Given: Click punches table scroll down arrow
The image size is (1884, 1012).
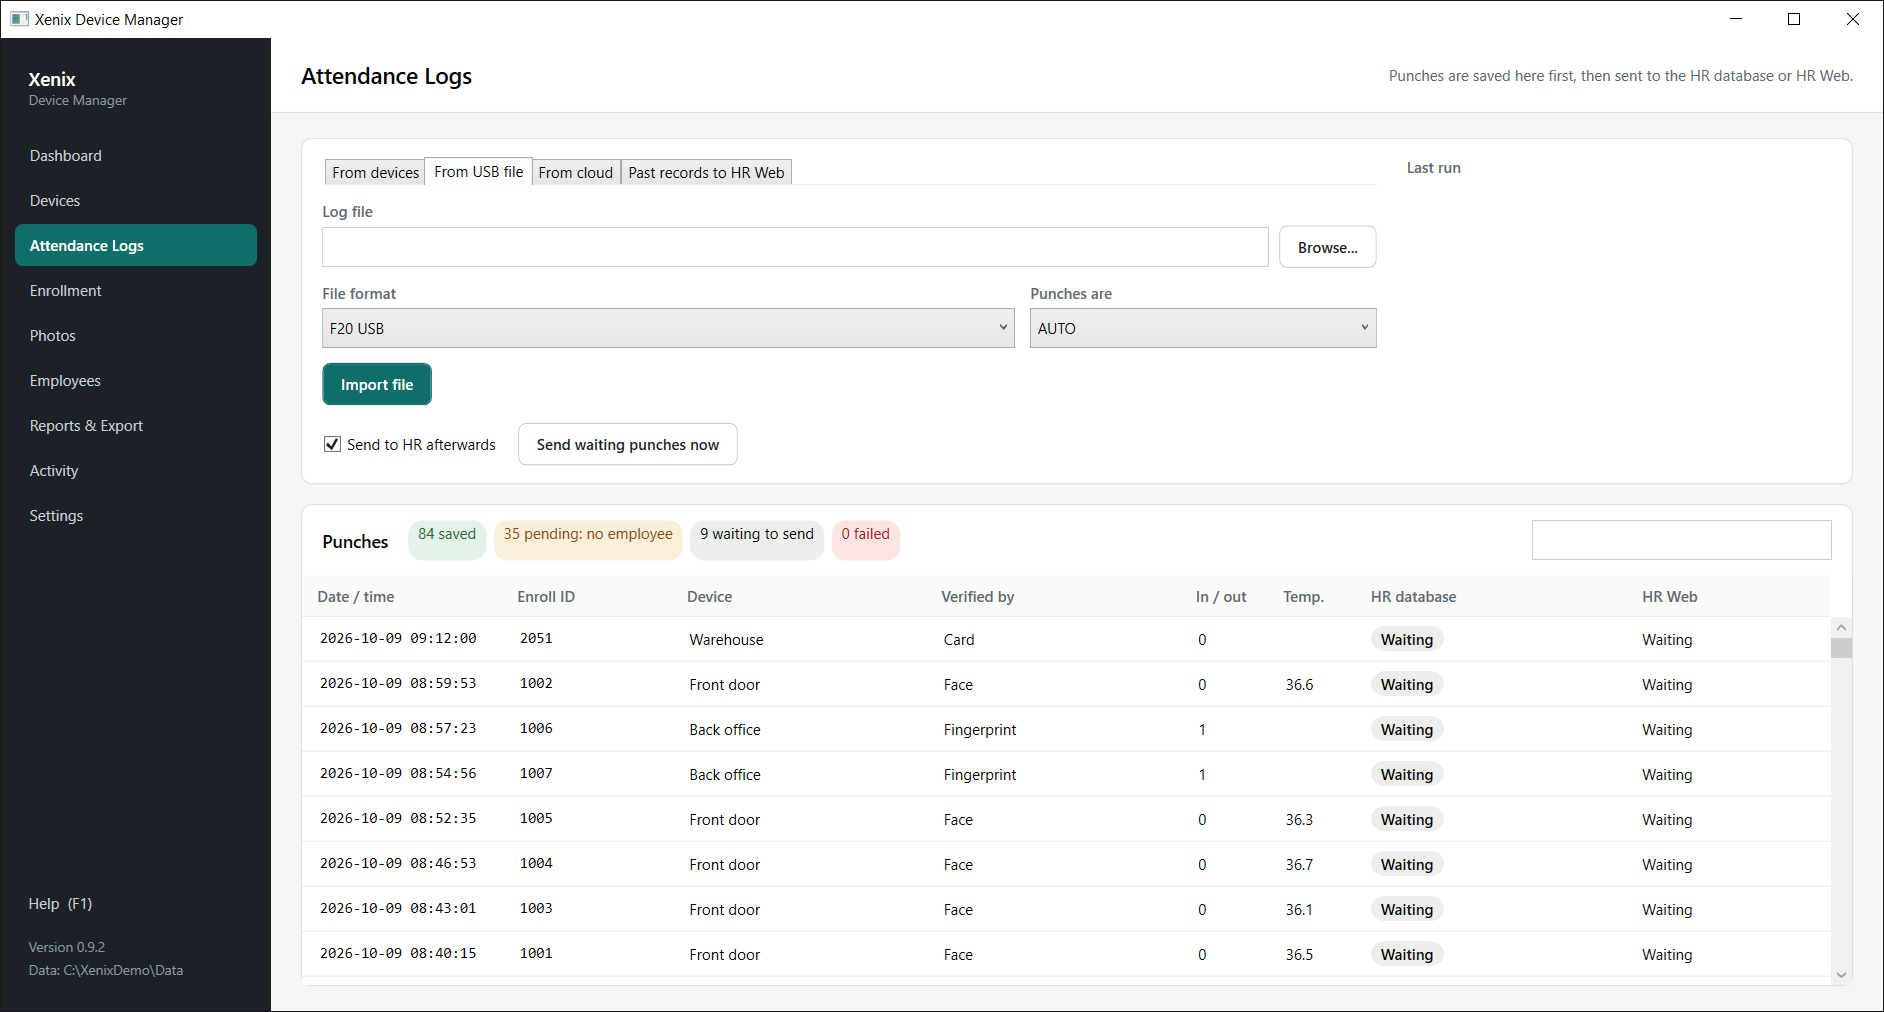Looking at the screenshot, I should [x=1841, y=975].
